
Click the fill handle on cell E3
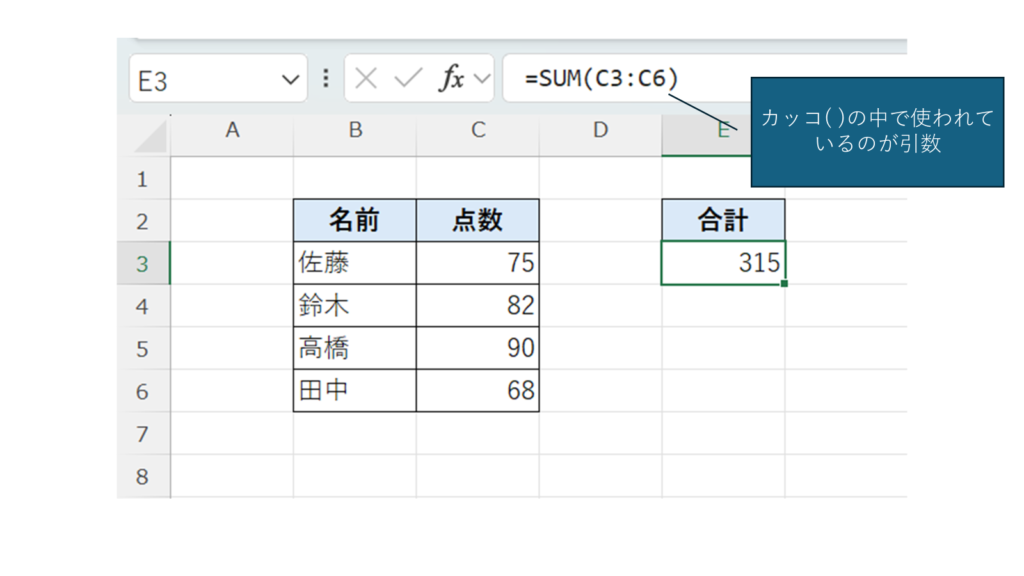784,284
